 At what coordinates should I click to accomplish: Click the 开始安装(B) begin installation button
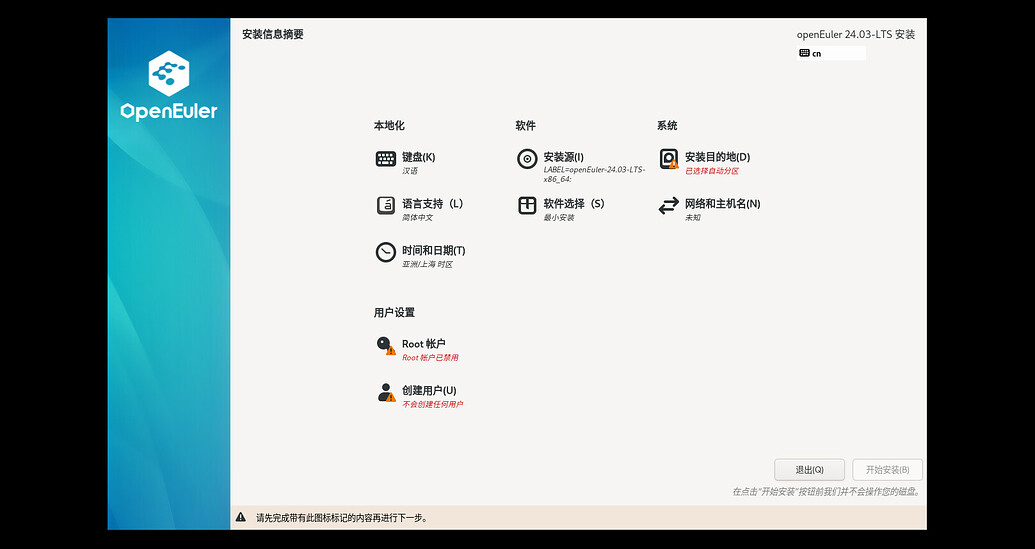[x=887, y=470]
